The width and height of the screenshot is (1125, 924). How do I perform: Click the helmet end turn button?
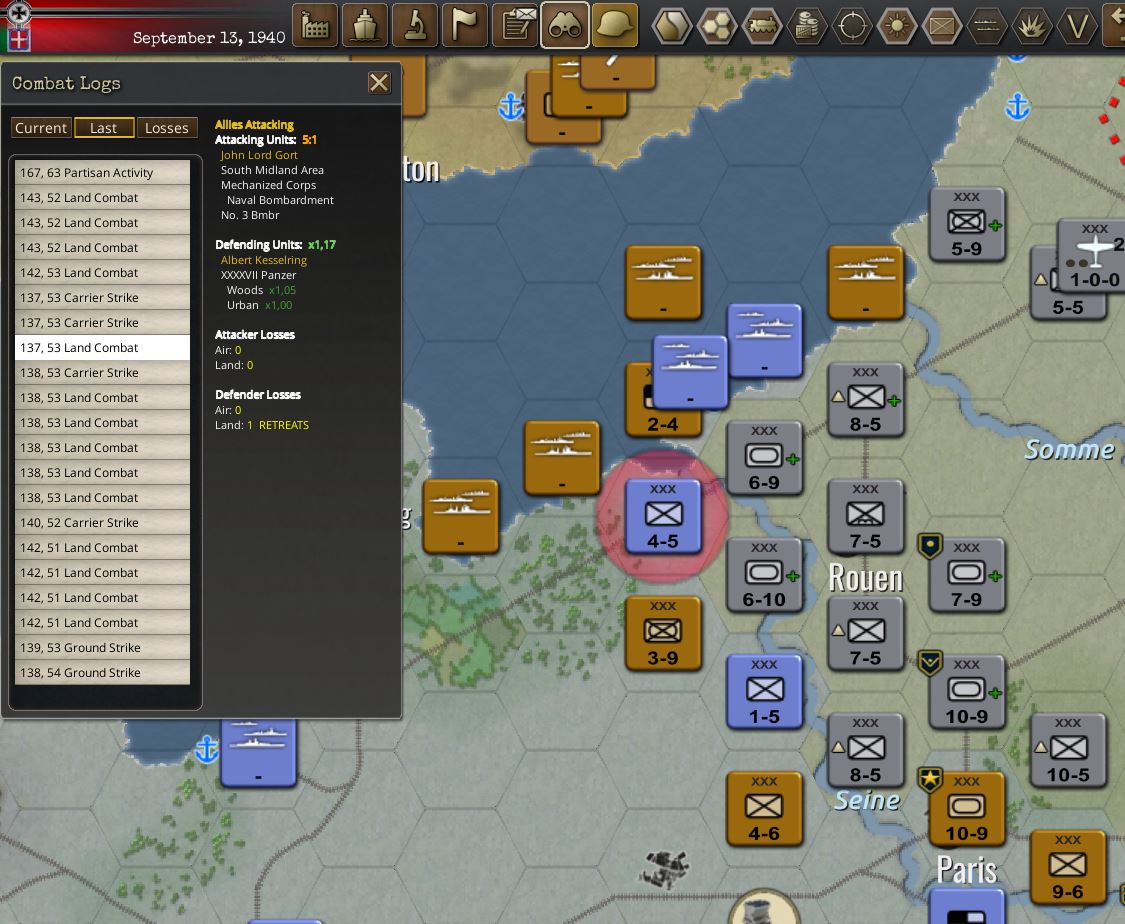point(616,25)
